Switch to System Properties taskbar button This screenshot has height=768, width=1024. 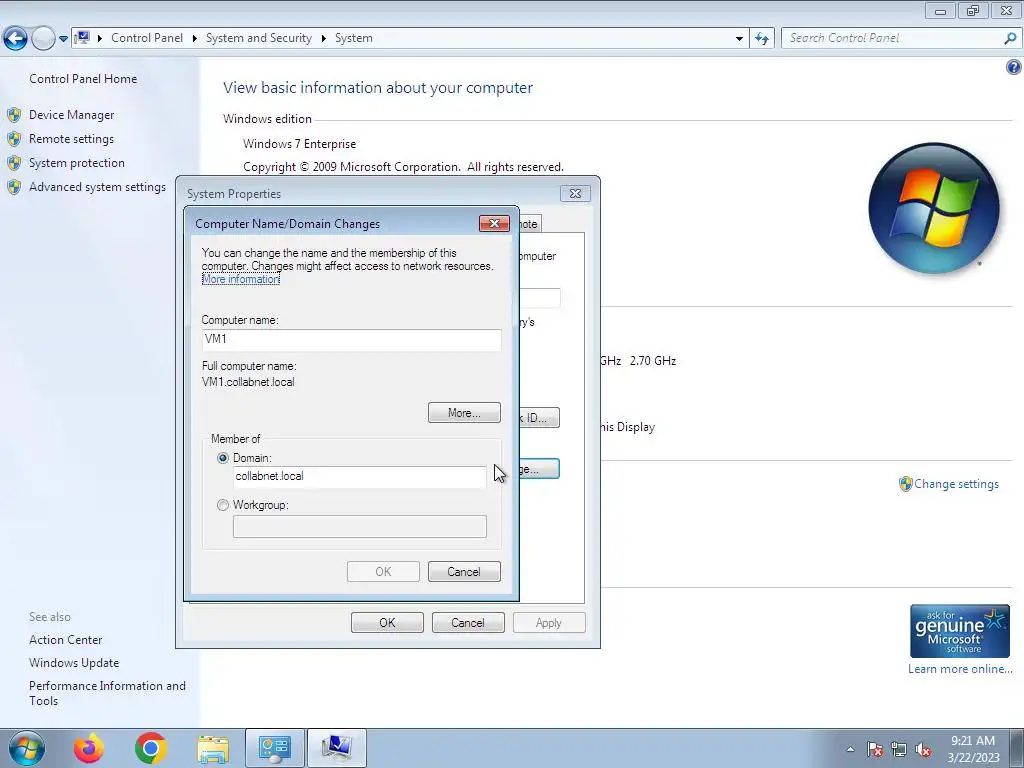(337, 748)
